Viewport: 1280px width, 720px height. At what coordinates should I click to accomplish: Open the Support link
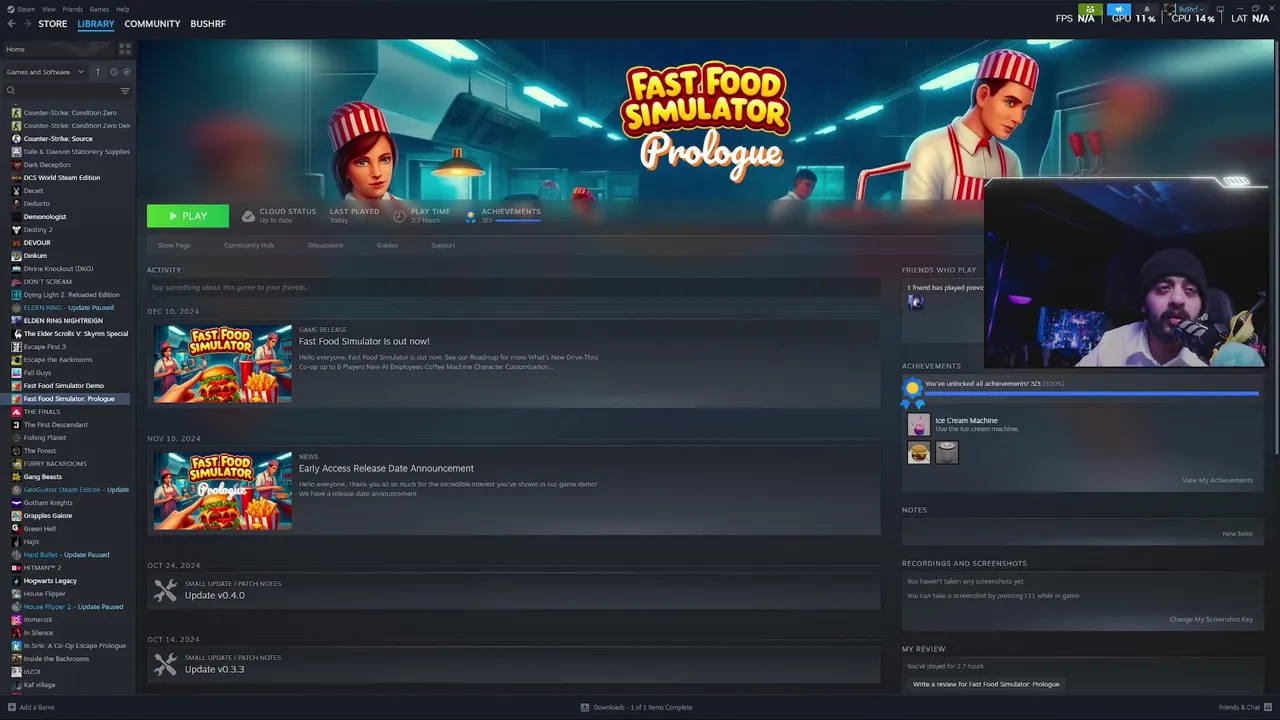point(443,245)
